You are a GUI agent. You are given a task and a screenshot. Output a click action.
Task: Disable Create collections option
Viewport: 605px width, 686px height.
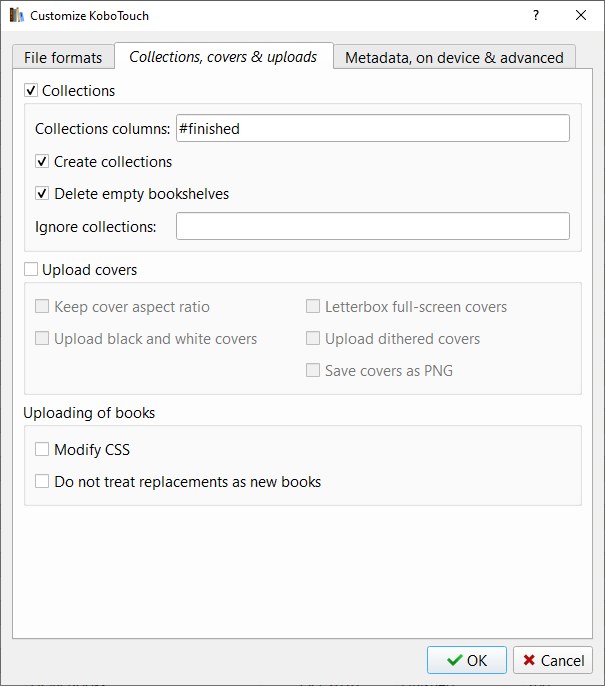(x=42, y=162)
